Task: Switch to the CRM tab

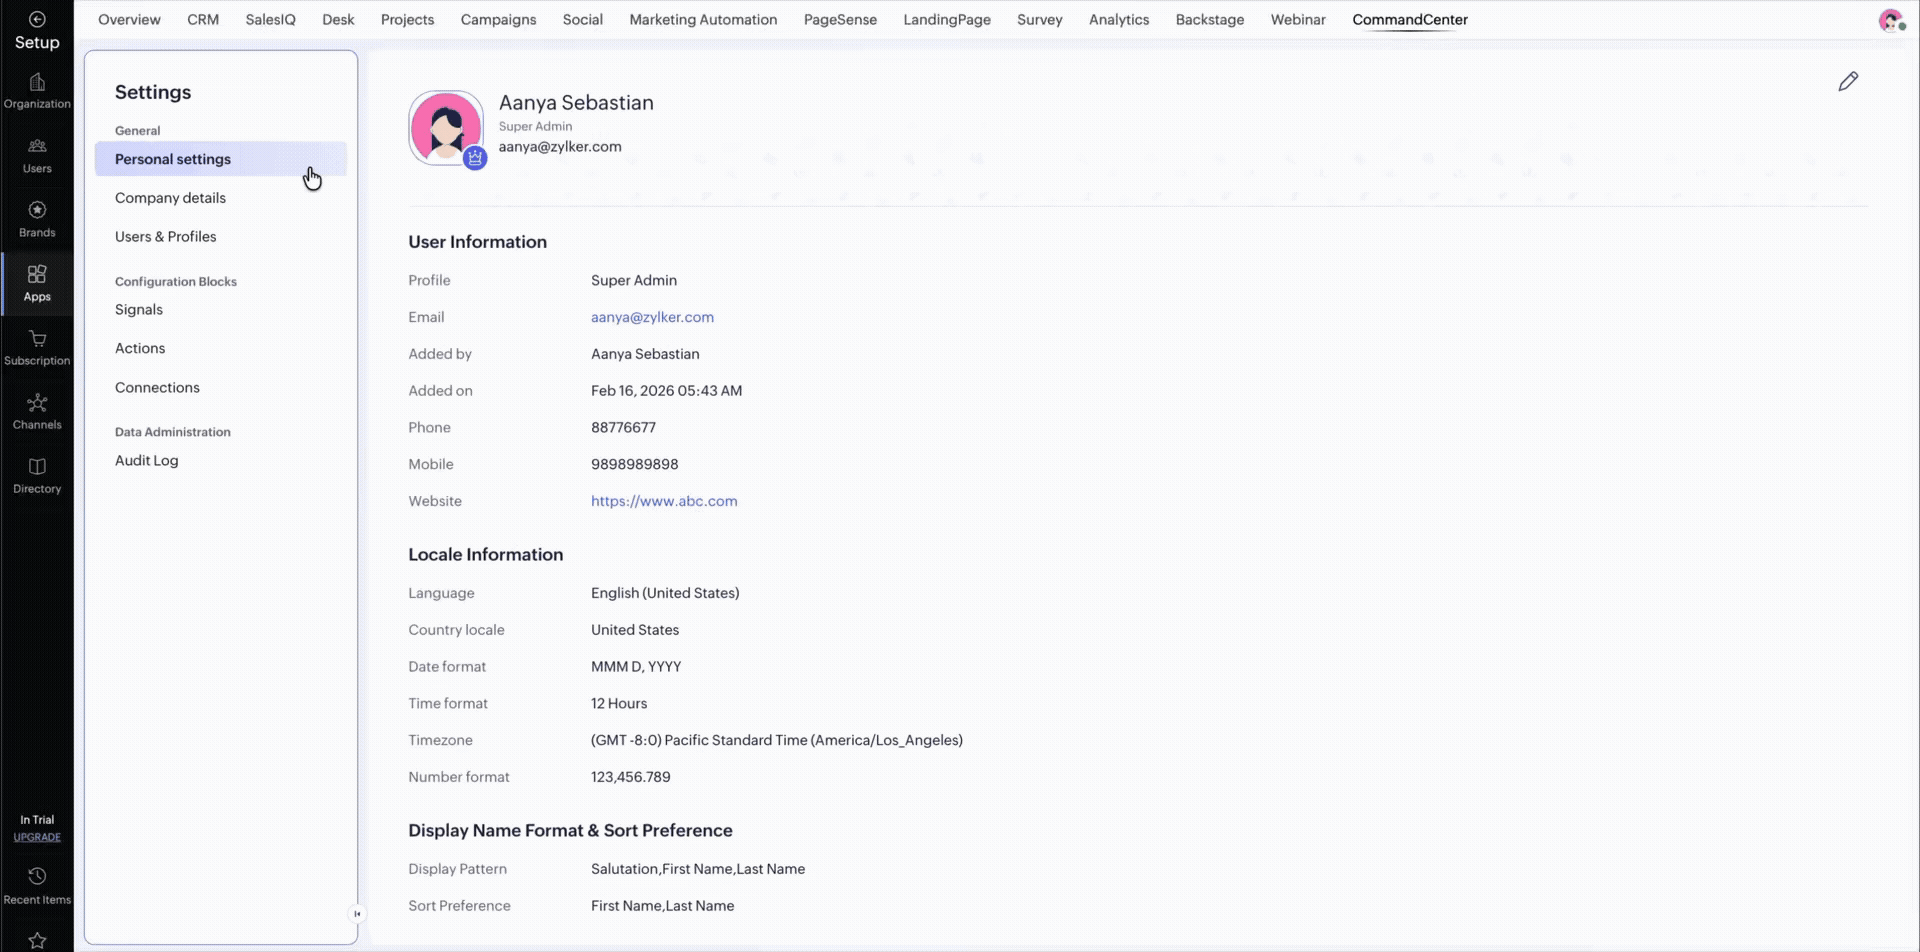Action: coord(203,20)
